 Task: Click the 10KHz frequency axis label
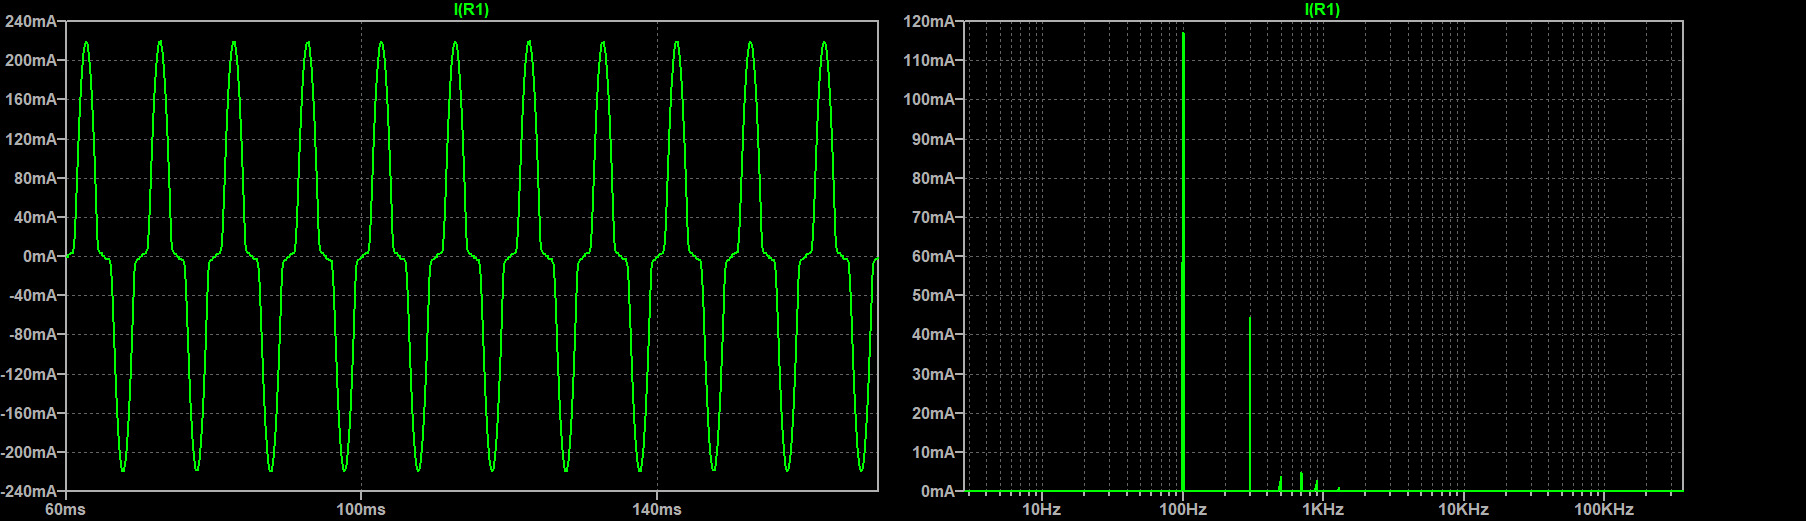1464,509
